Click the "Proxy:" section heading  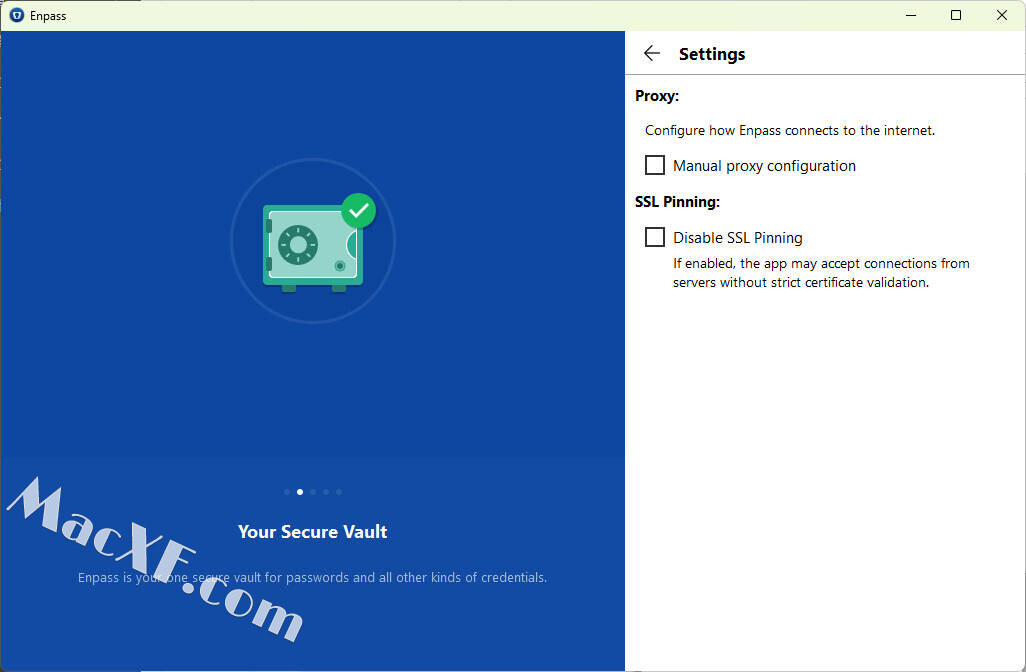click(657, 96)
